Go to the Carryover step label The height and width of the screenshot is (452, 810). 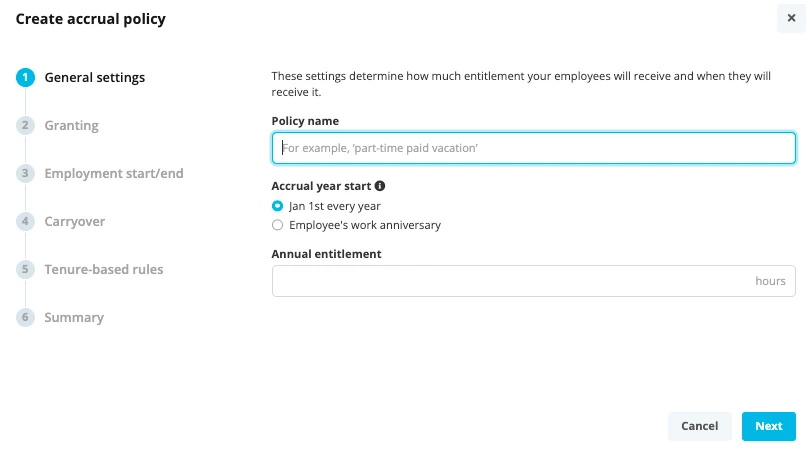point(74,222)
